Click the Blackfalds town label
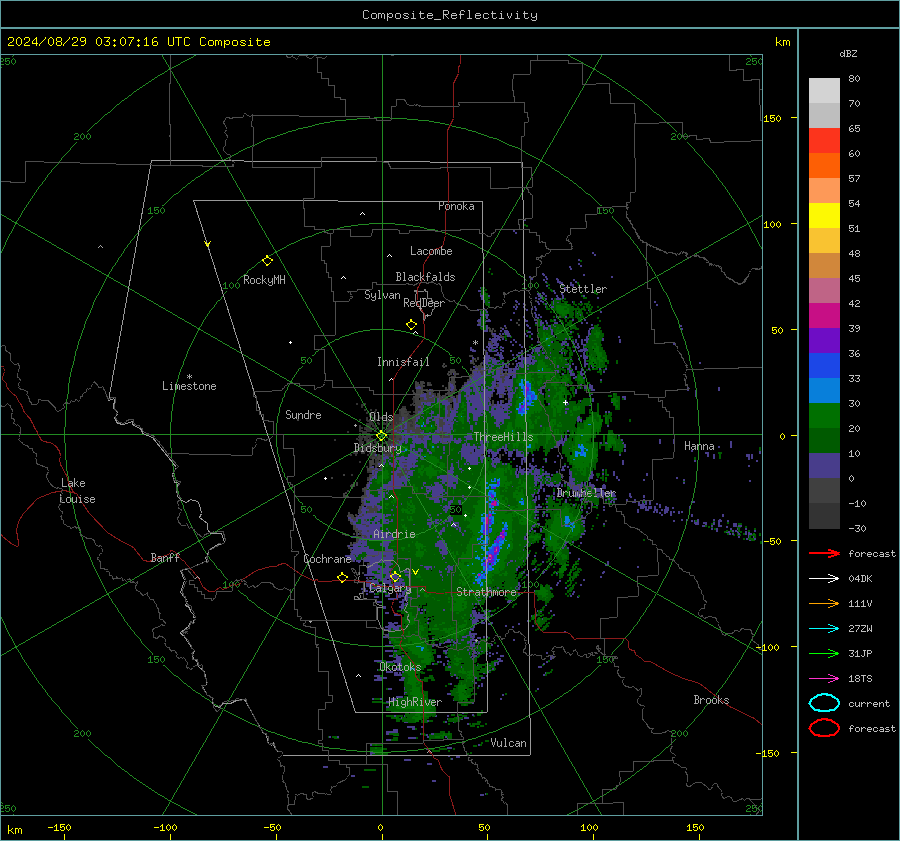This screenshot has width=900, height=841. coord(425,277)
